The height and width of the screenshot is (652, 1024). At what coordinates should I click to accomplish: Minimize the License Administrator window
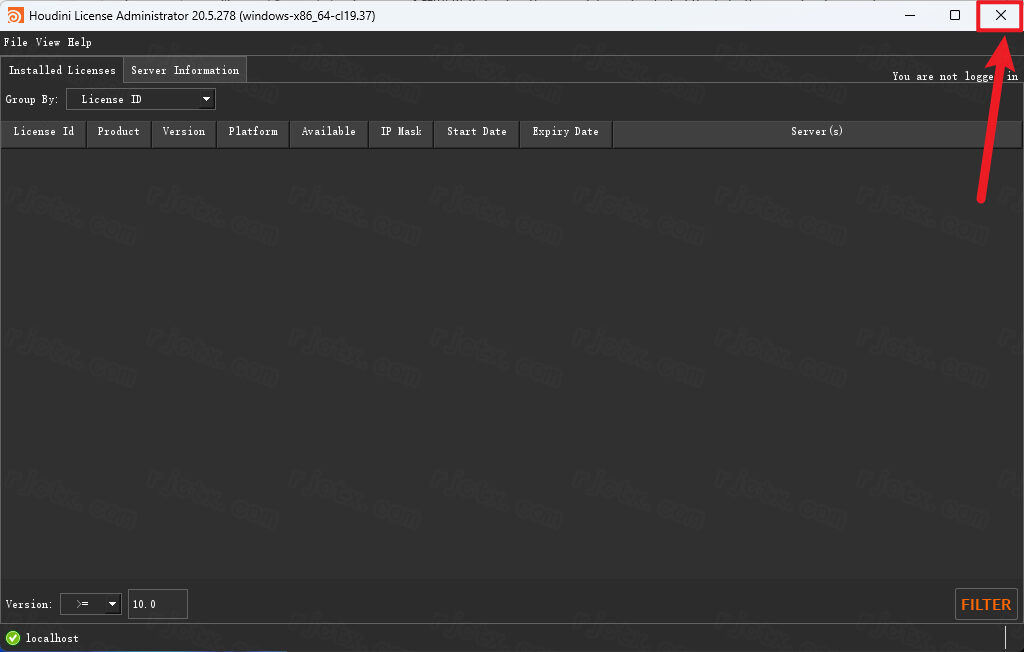pyautogui.click(x=910, y=16)
